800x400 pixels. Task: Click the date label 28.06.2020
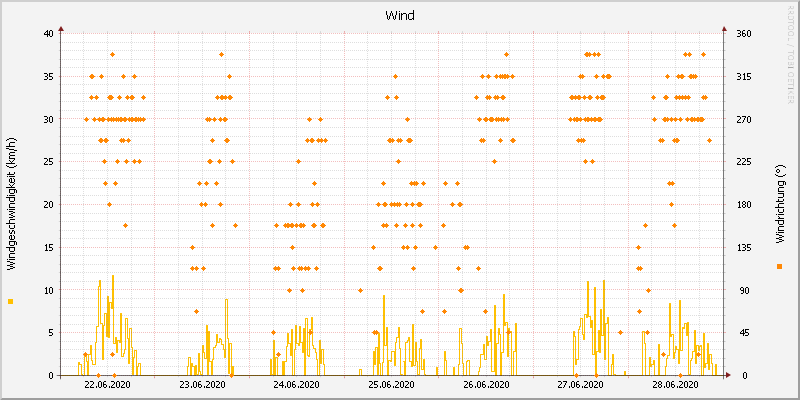click(676, 384)
